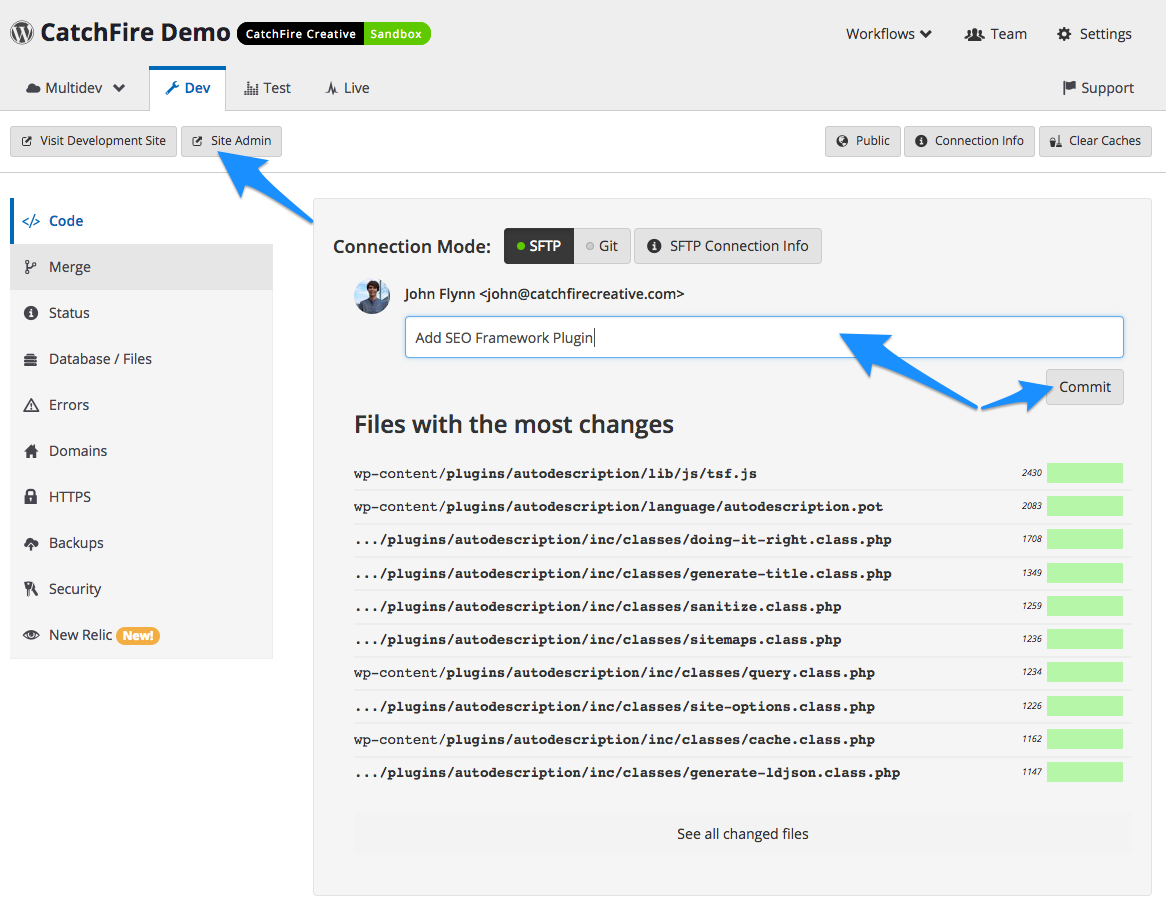Click Visit Development Site button
The image size is (1166, 904).
[x=94, y=141]
